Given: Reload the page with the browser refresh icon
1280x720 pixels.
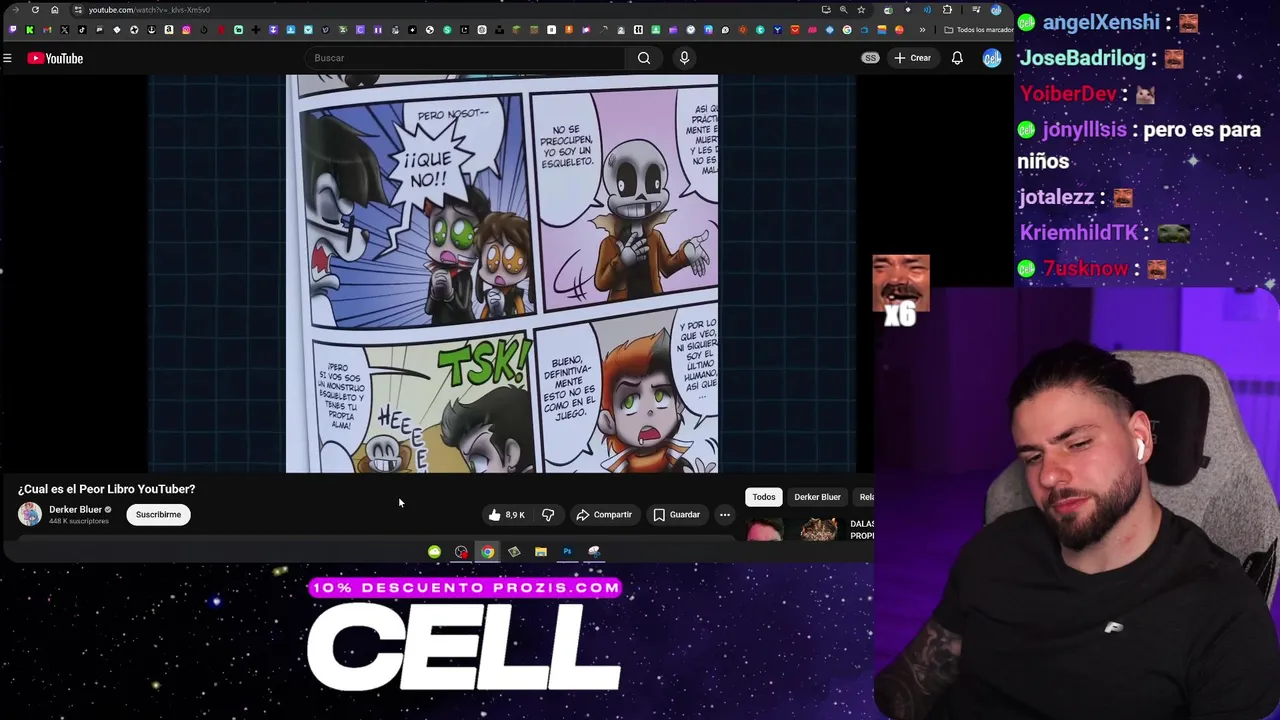Looking at the screenshot, I should click(x=35, y=10).
